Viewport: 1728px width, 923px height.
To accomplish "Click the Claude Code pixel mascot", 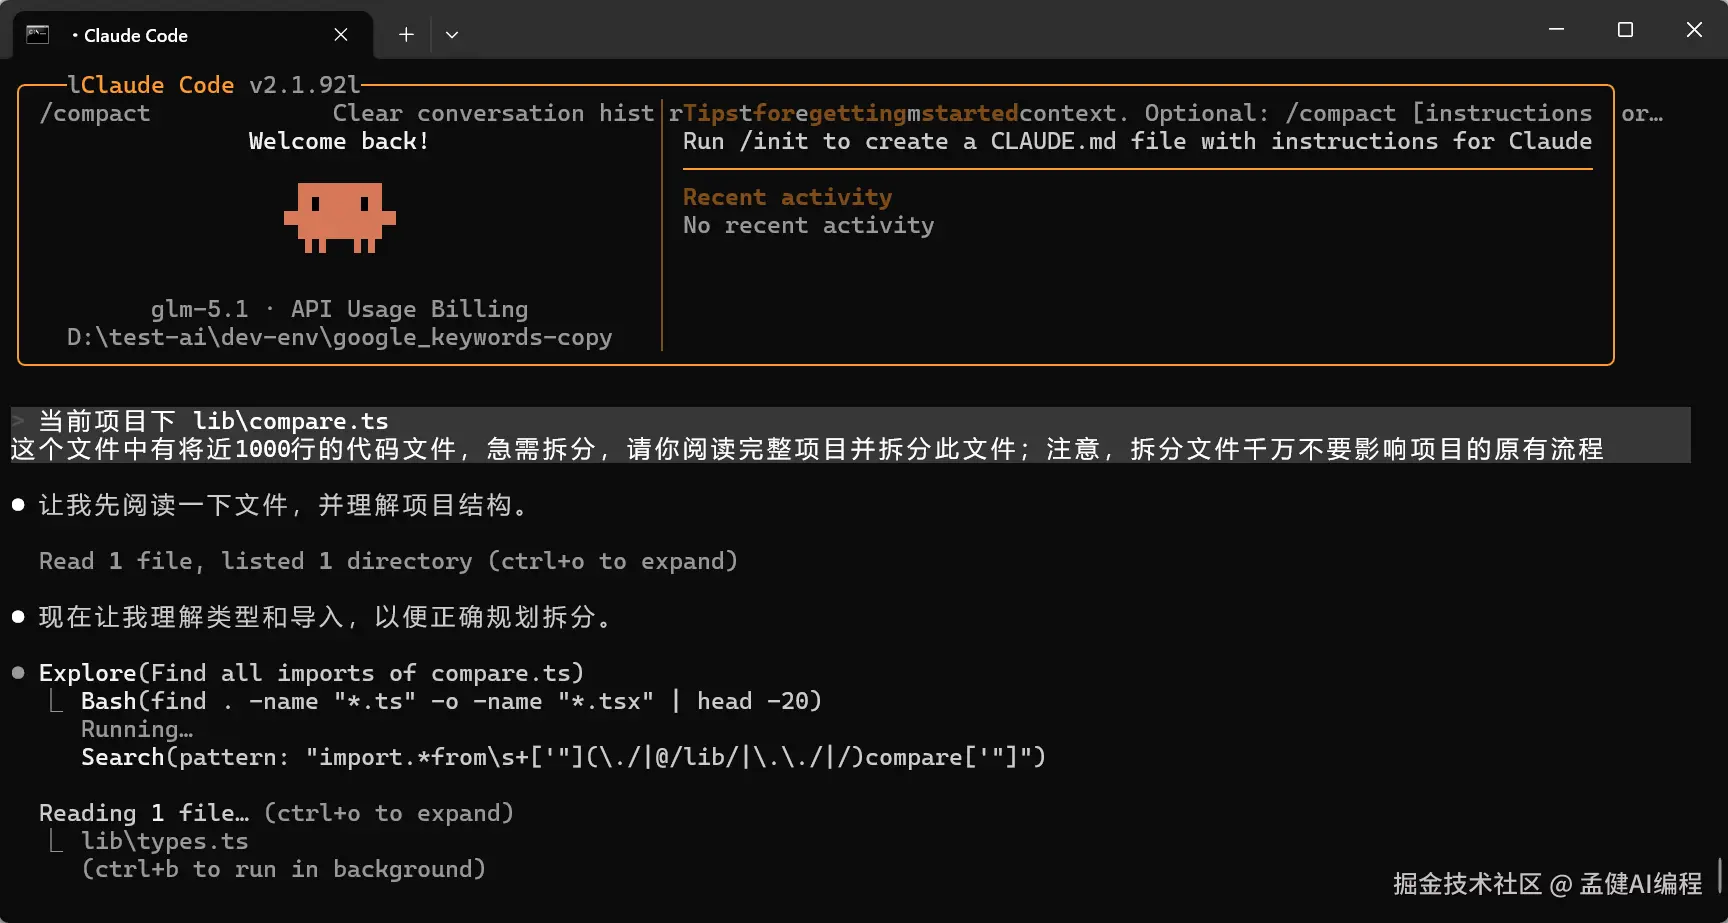I will (340, 217).
